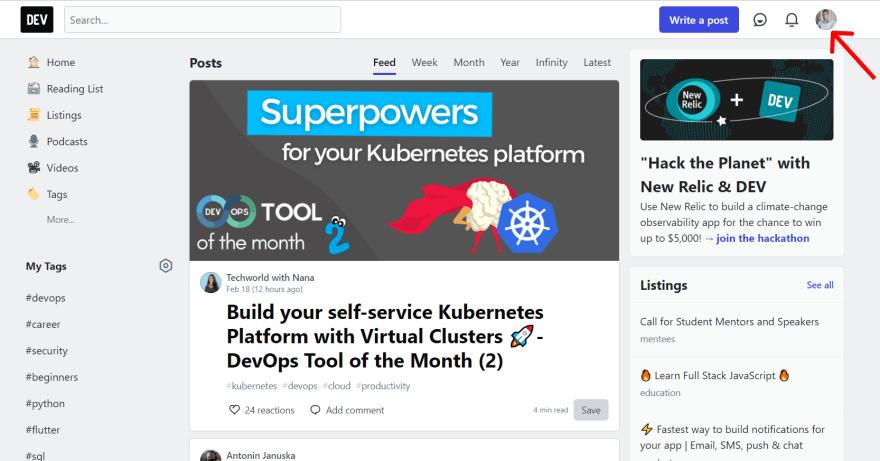Viewport: 880px width, 461px height.
Task: Click the #devops tag under the post title
Action: tap(300, 386)
